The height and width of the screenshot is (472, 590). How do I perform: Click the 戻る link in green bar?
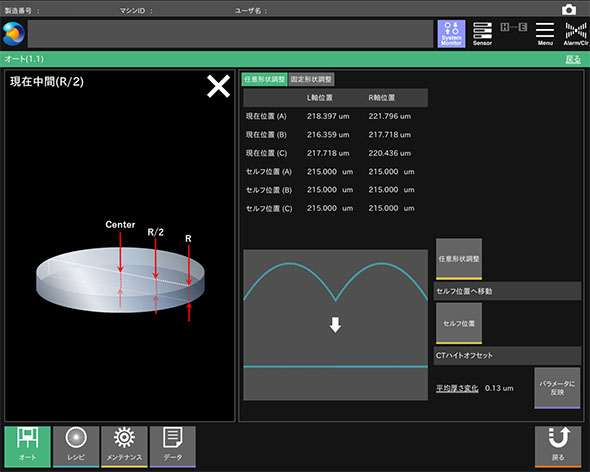click(x=573, y=59)
